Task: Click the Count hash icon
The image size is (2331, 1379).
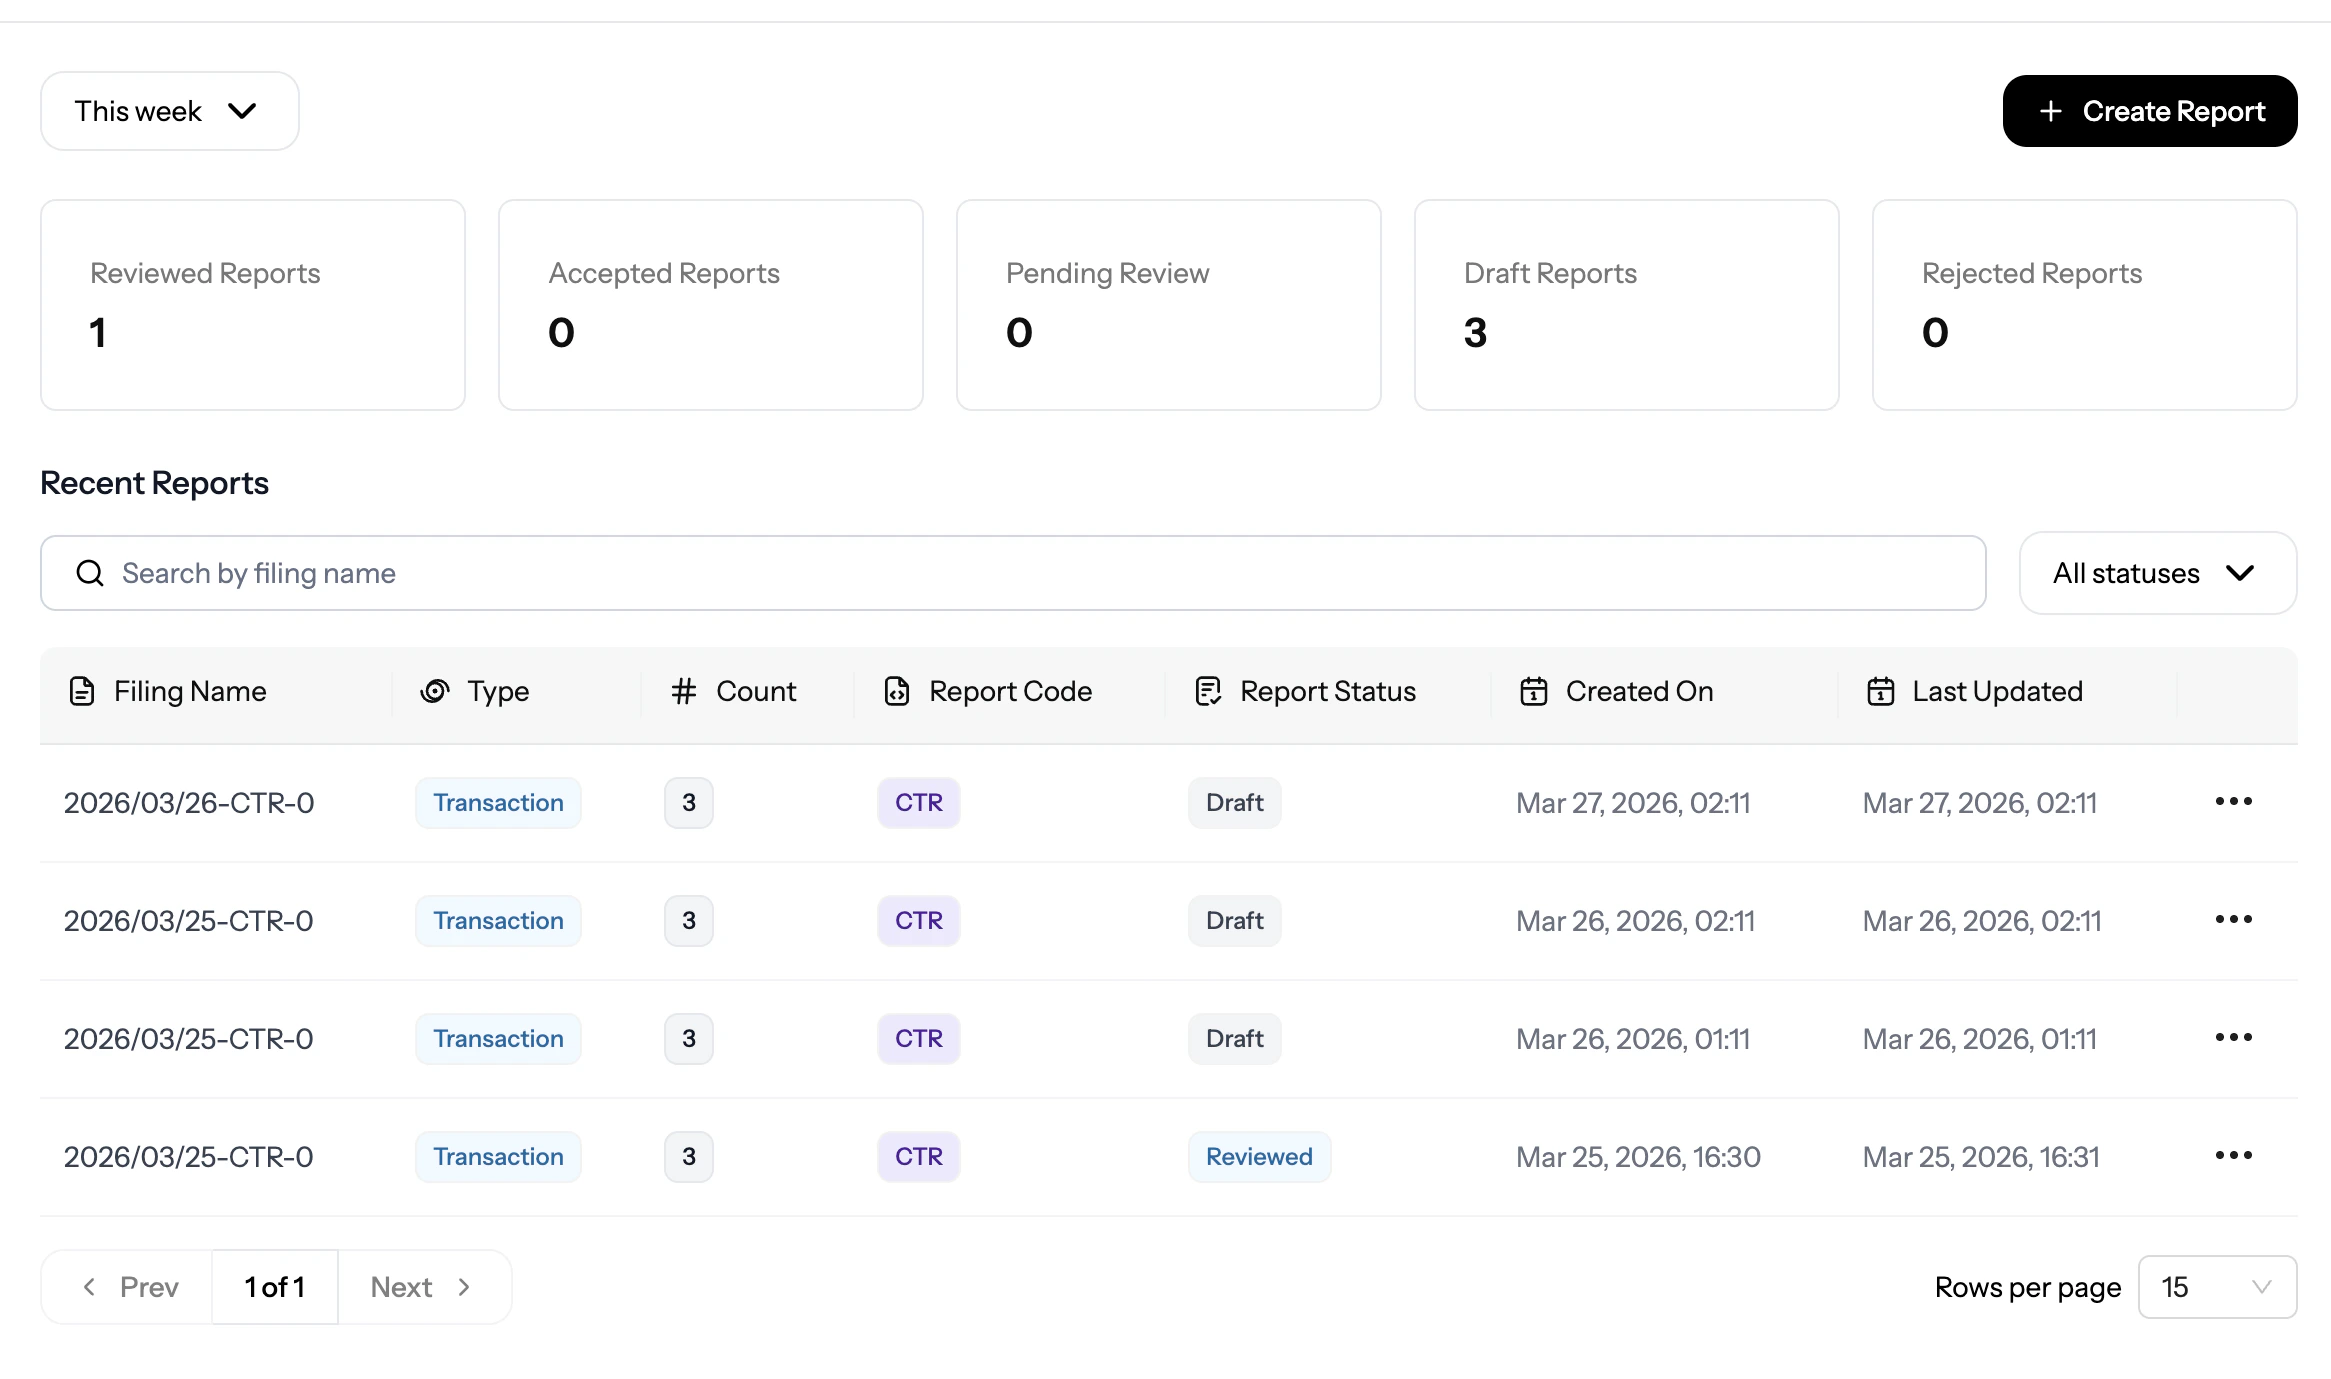Action: pos(683,691)
